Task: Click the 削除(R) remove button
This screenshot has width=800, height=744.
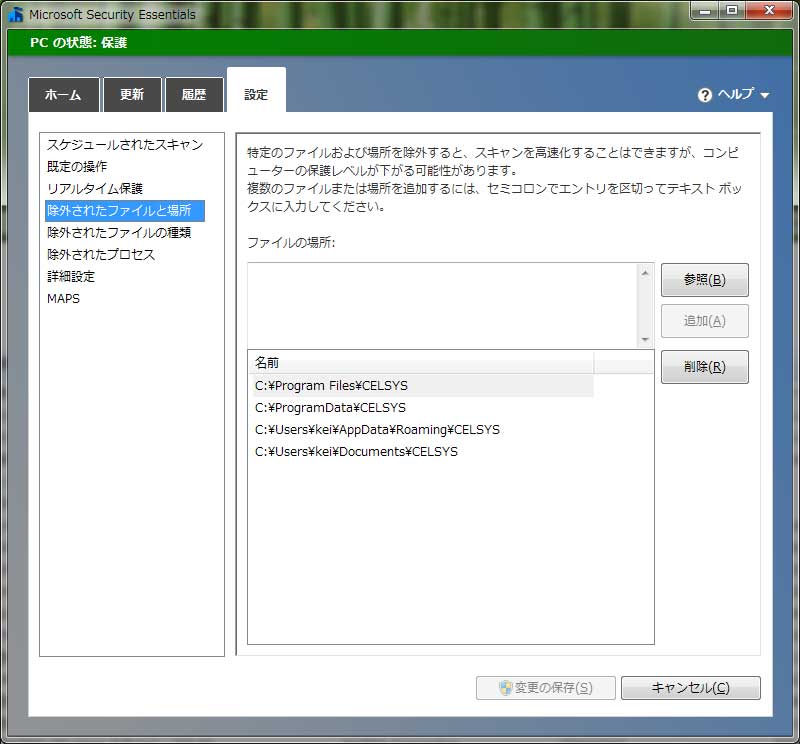Action: [705, 367]
